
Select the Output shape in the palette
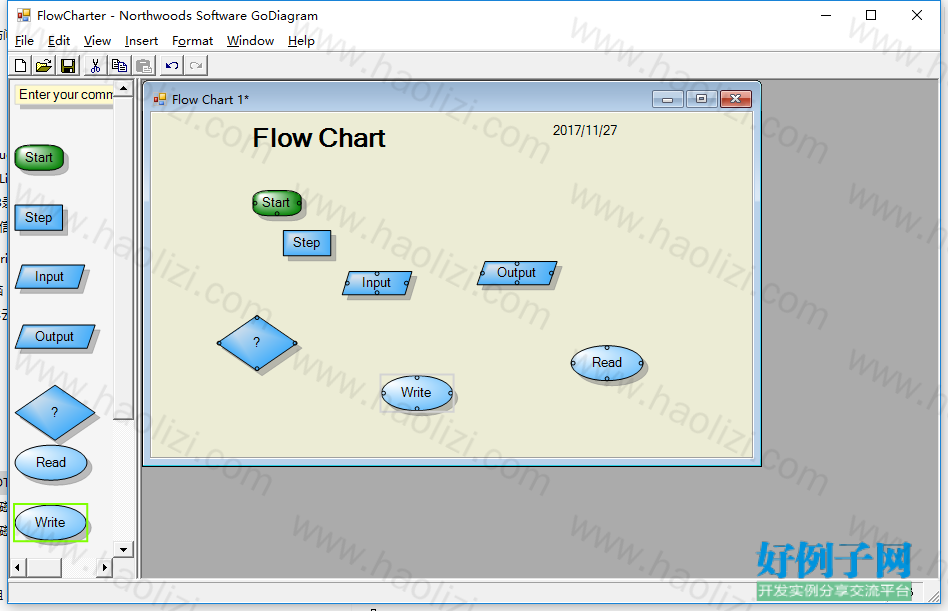click(x=54, y=337)
